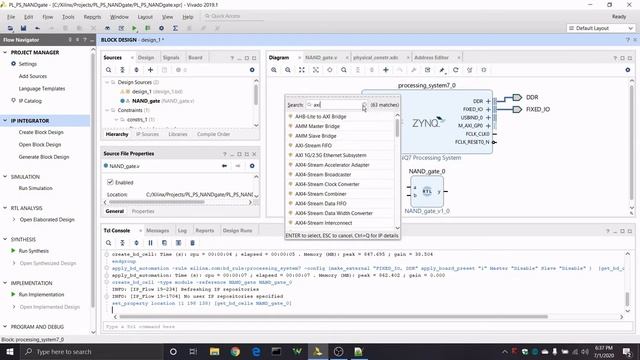Select AXI4-Stream Interconnect in IP list
640x360 pixels.
[x=323, y=223]
